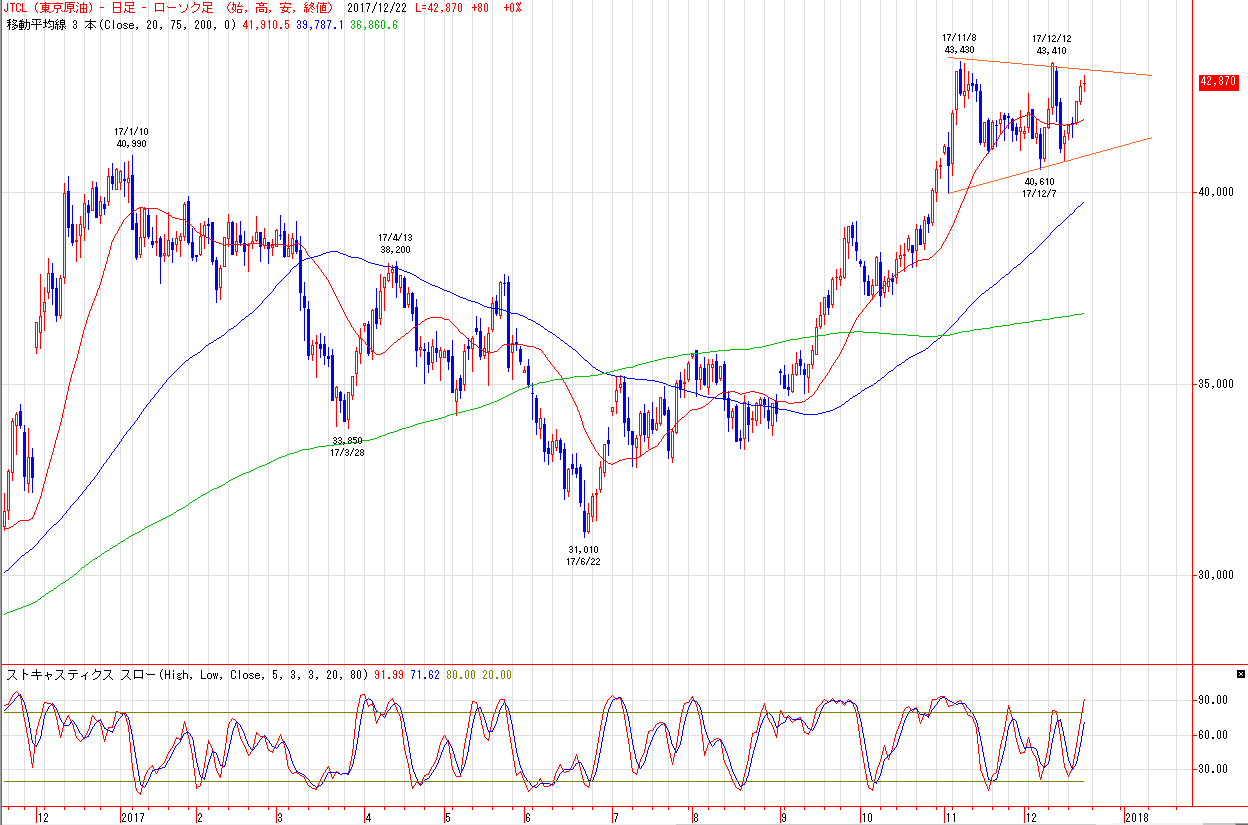The image size is (1248, 825).
Task: Select the overbought level value 80.00
Action: [x=461, y=674]
